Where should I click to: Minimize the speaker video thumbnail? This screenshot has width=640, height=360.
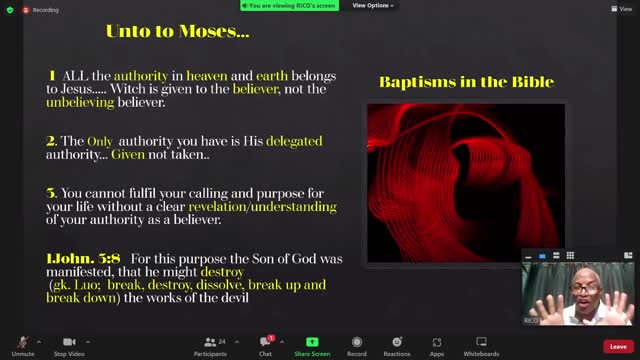point(528,256)
